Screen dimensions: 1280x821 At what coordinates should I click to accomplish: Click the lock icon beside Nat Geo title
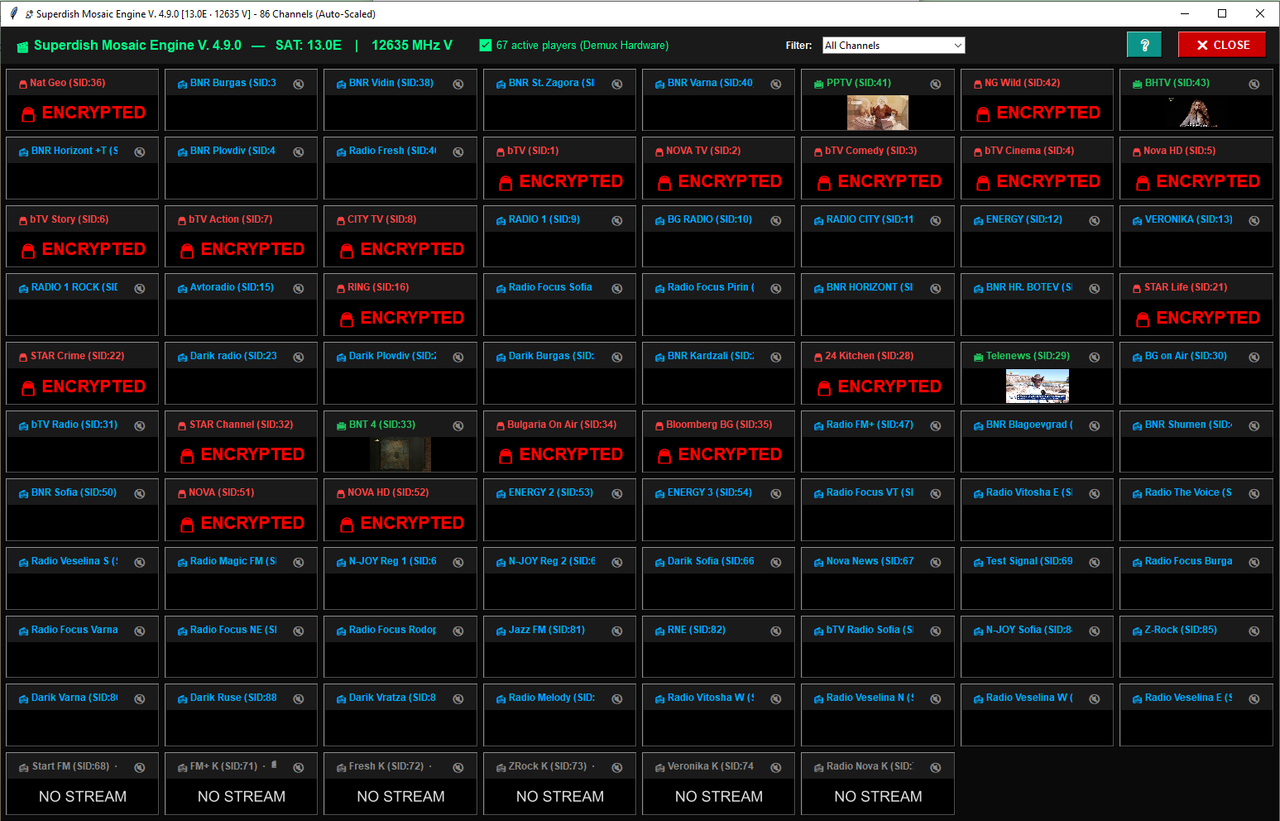tap(23, 84)
